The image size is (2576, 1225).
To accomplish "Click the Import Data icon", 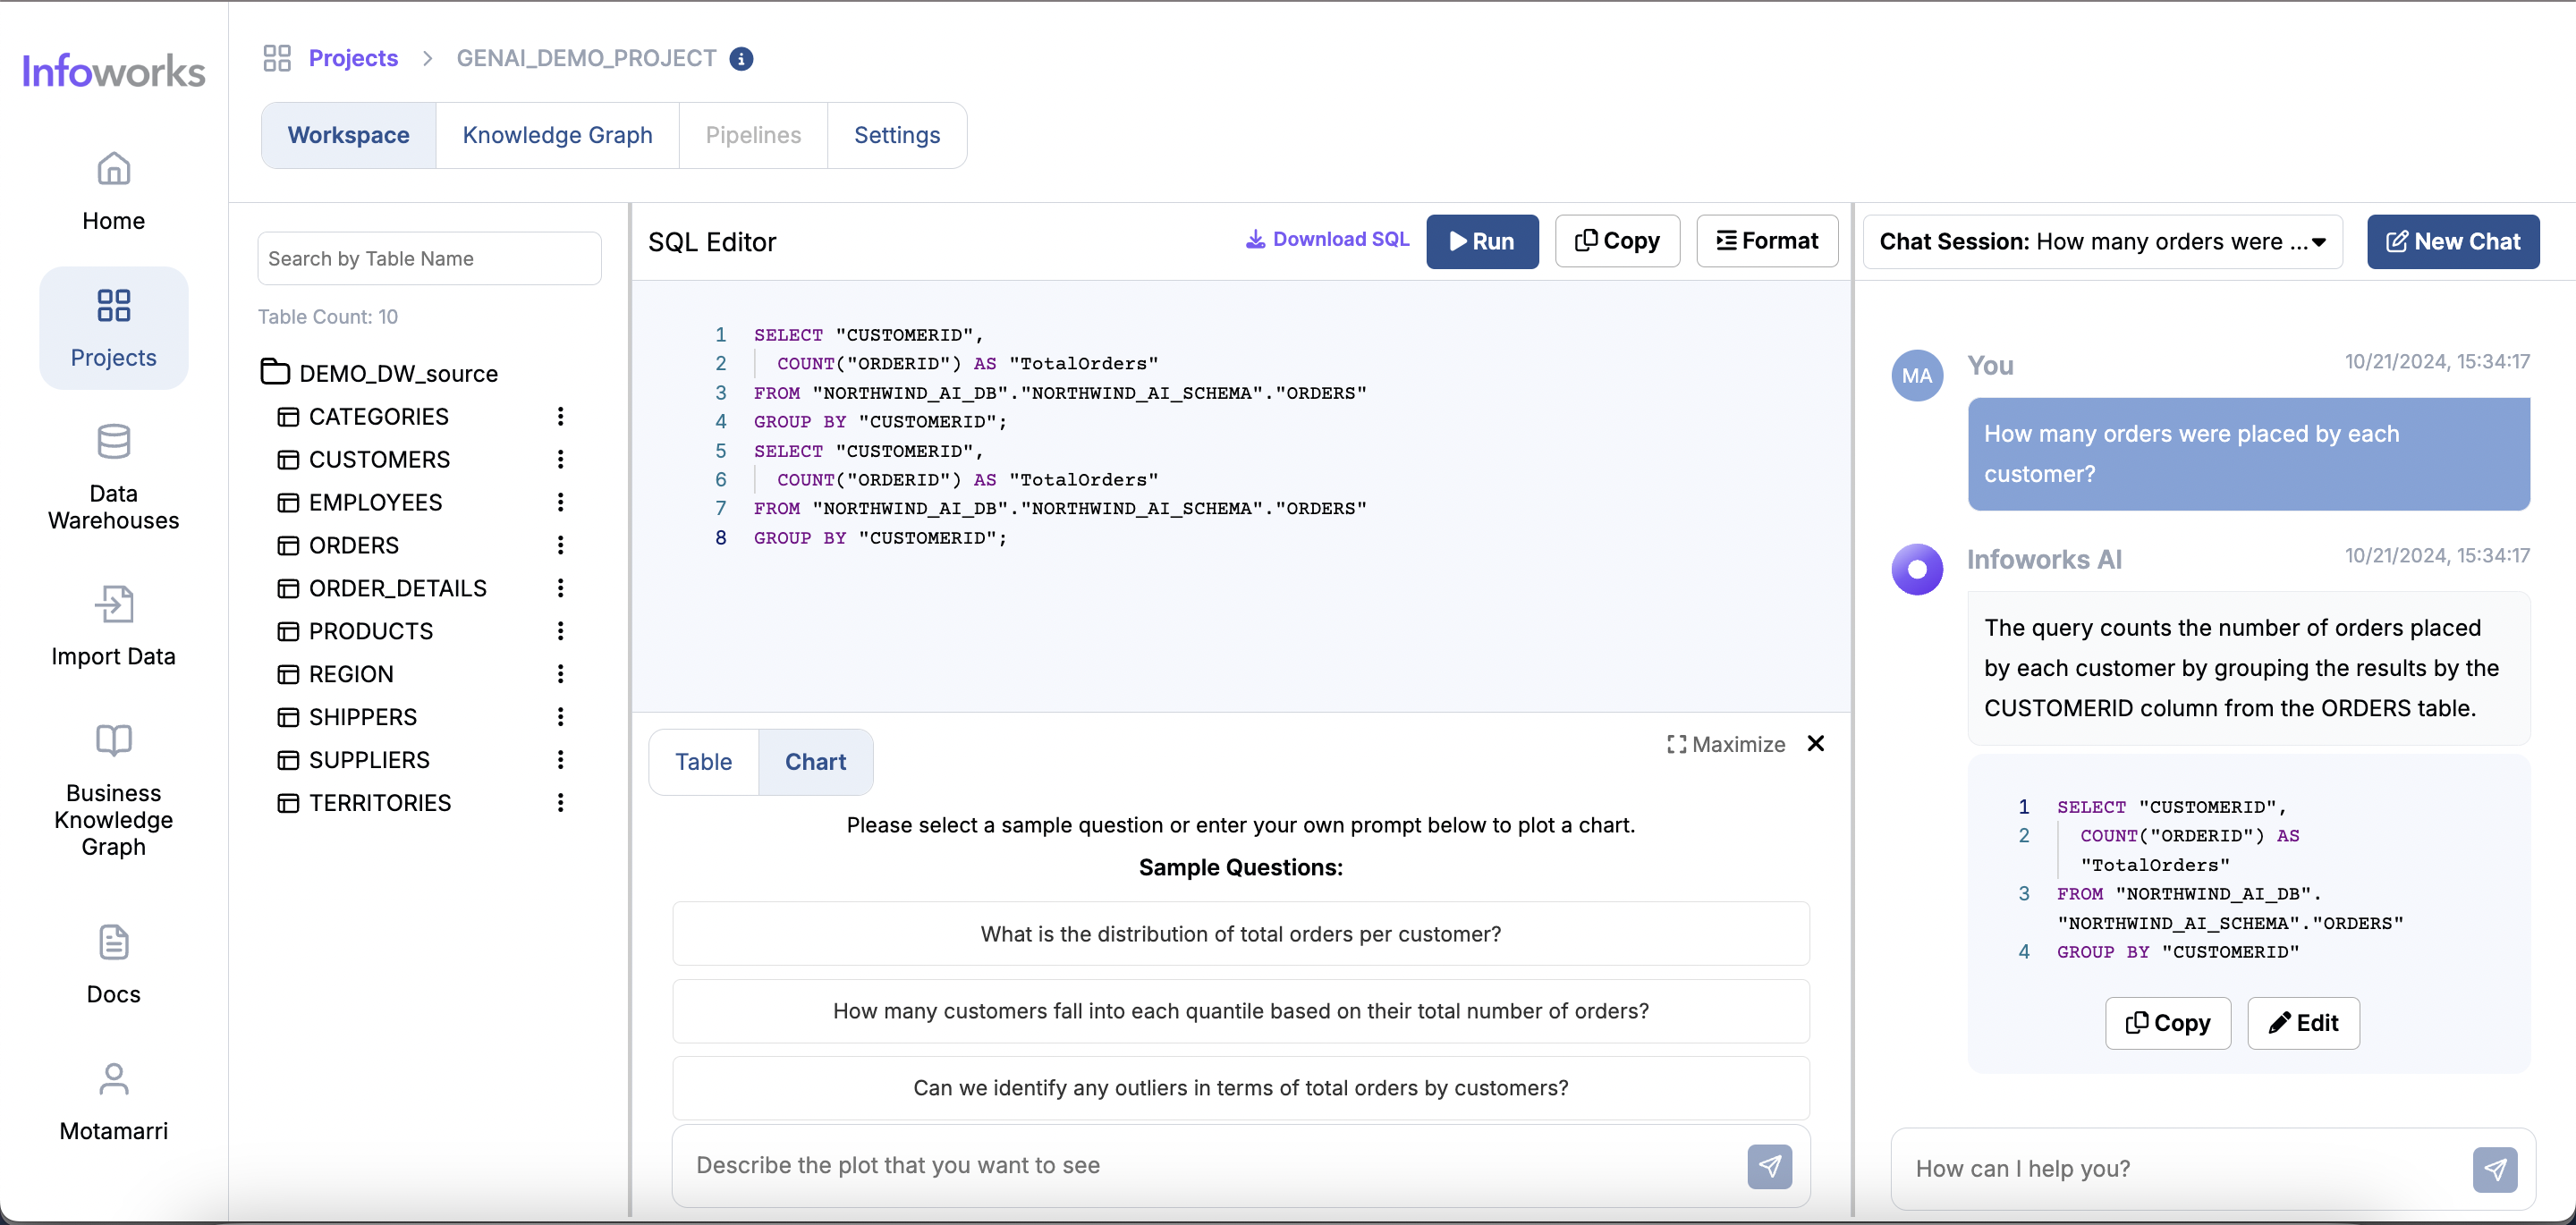I will pos(113,604).
